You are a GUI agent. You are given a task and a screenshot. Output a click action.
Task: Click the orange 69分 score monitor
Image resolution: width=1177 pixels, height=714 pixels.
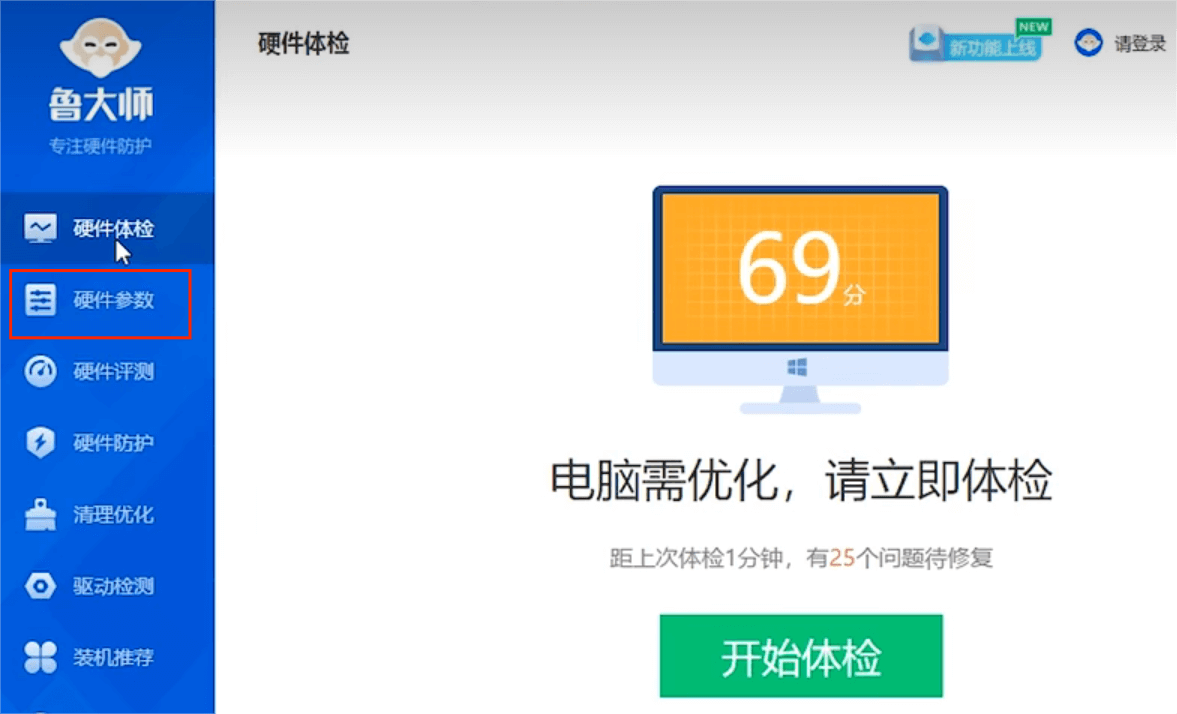pos(800,268)
